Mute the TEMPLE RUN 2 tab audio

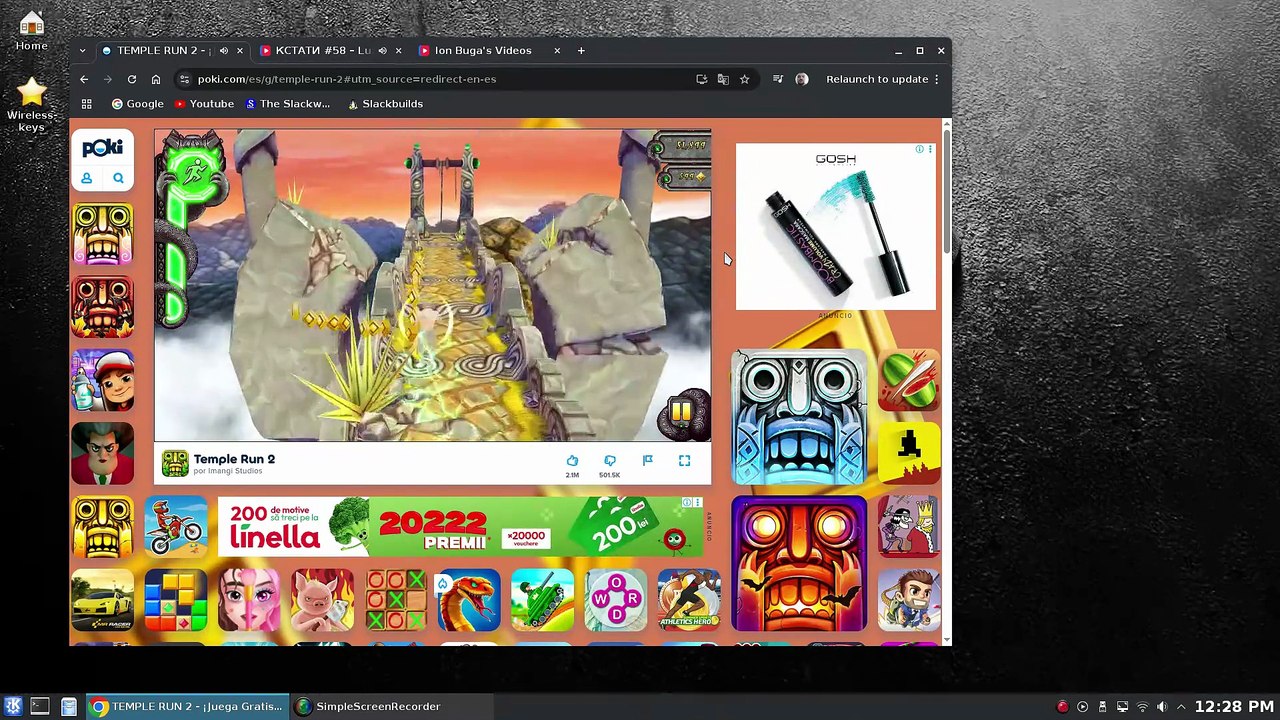[223, 51]
